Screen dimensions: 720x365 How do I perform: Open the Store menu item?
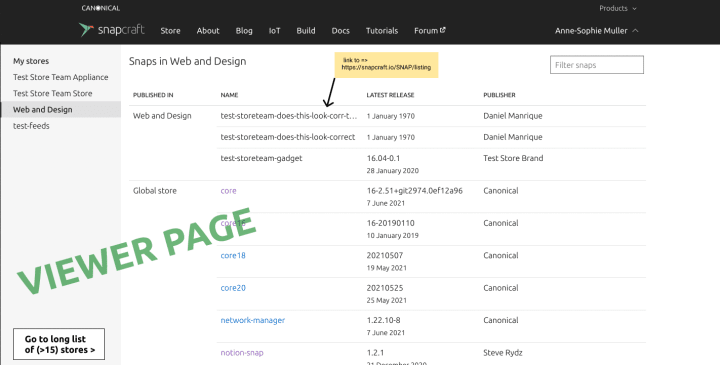point(170,31)
